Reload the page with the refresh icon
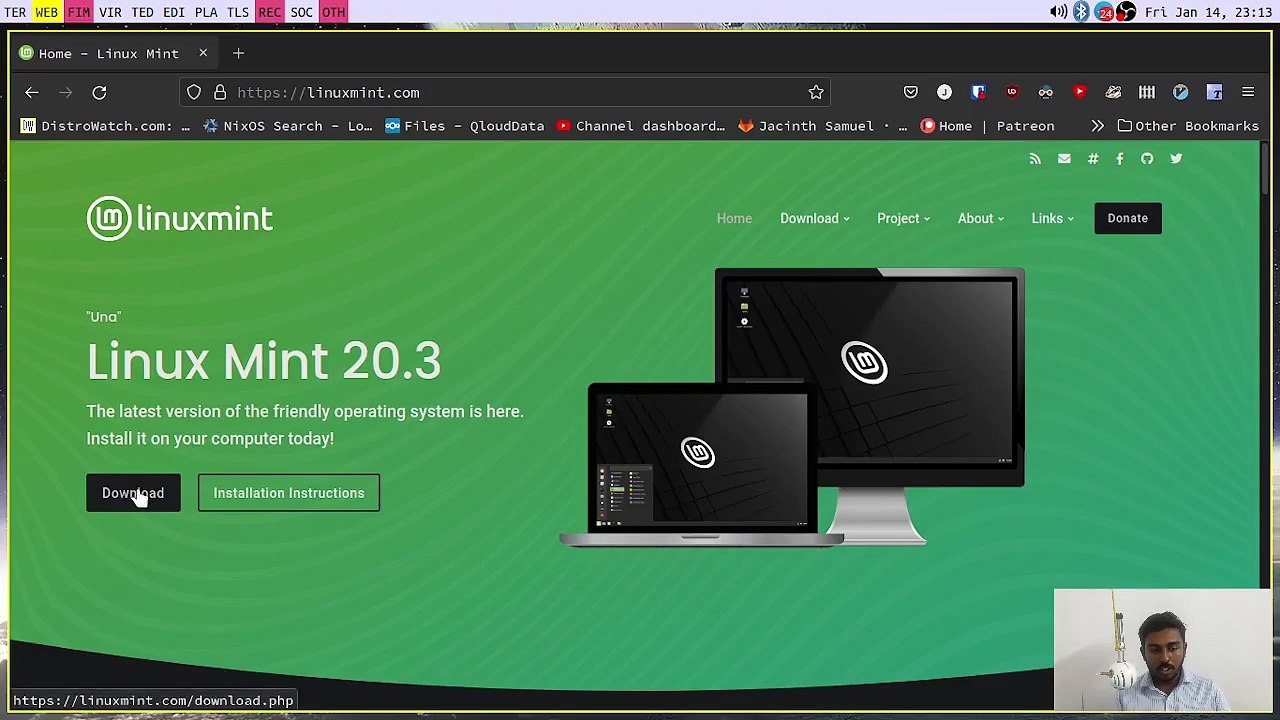Image resolution: width=1280 pixels, height=720 pixels. (99, 92)
